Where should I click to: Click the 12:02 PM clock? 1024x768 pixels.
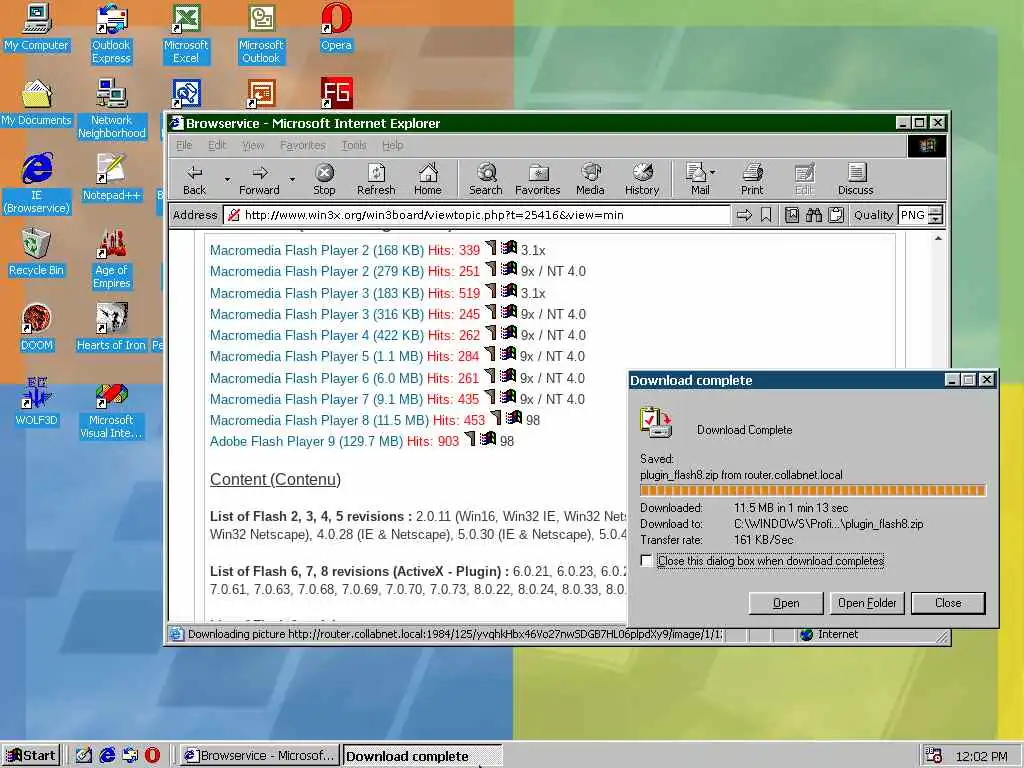981,756
